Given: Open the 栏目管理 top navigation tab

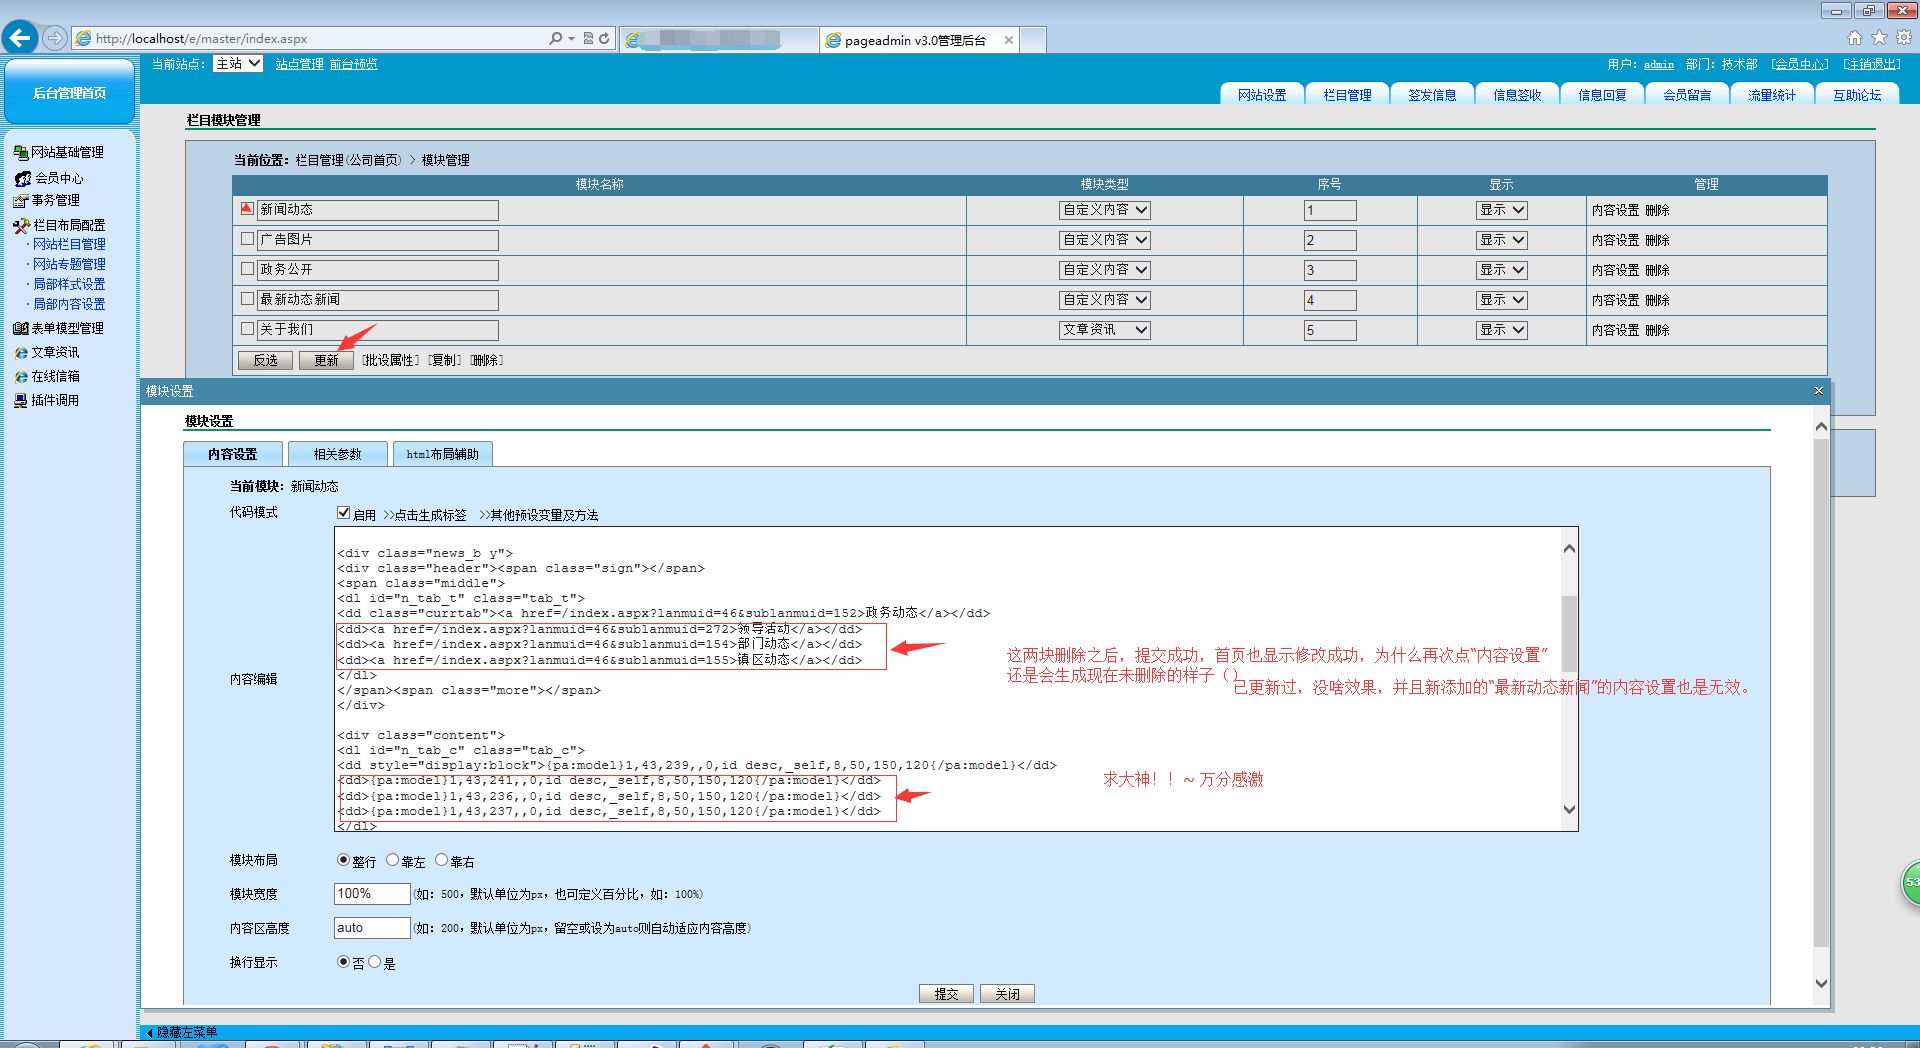Looking at the screenshot, I should click(1347, 95).
